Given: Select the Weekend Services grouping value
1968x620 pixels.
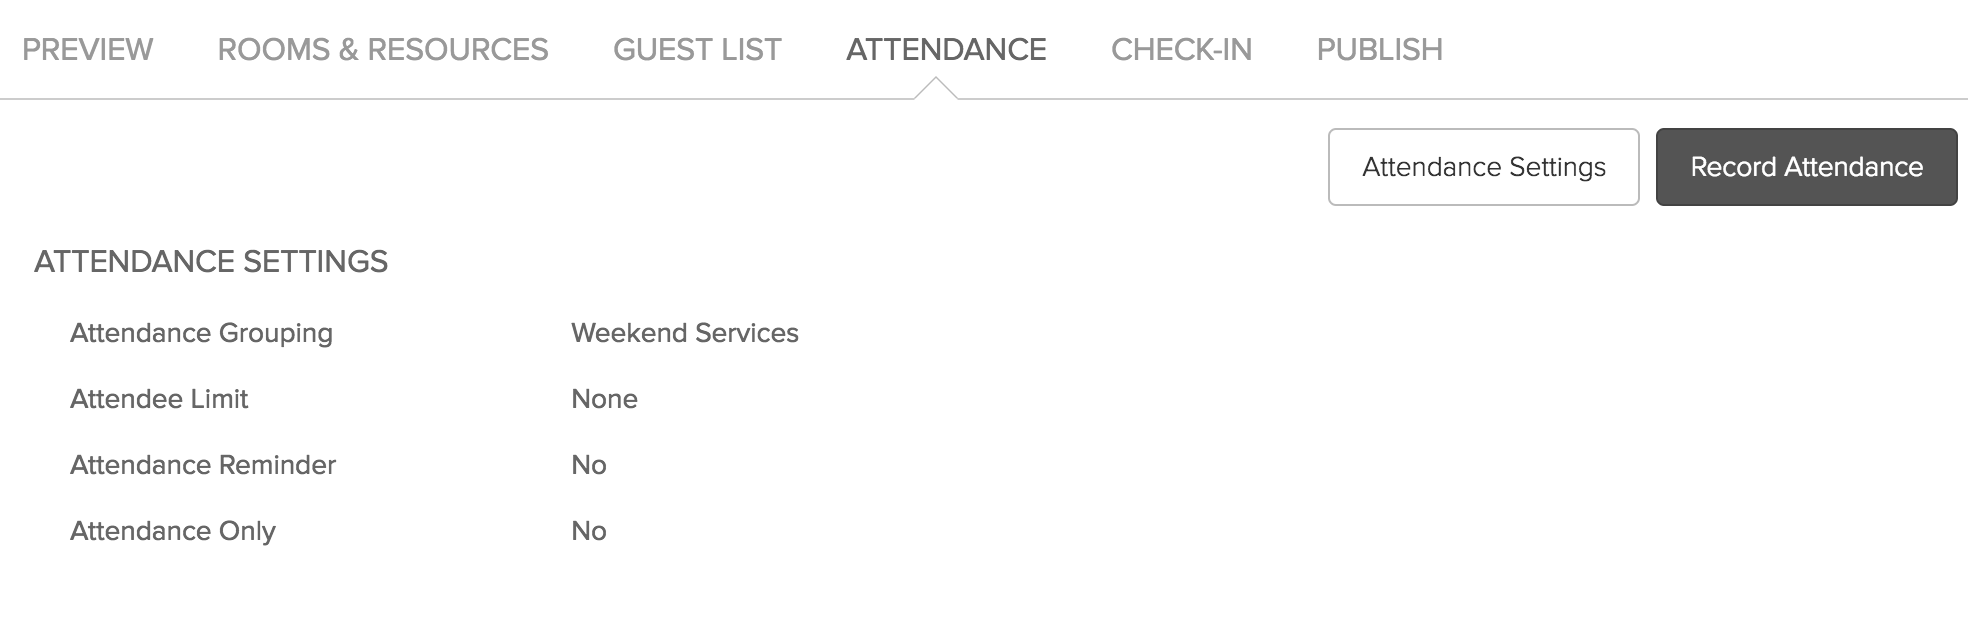Looking at the screenshot, I should tap(684, 333).
